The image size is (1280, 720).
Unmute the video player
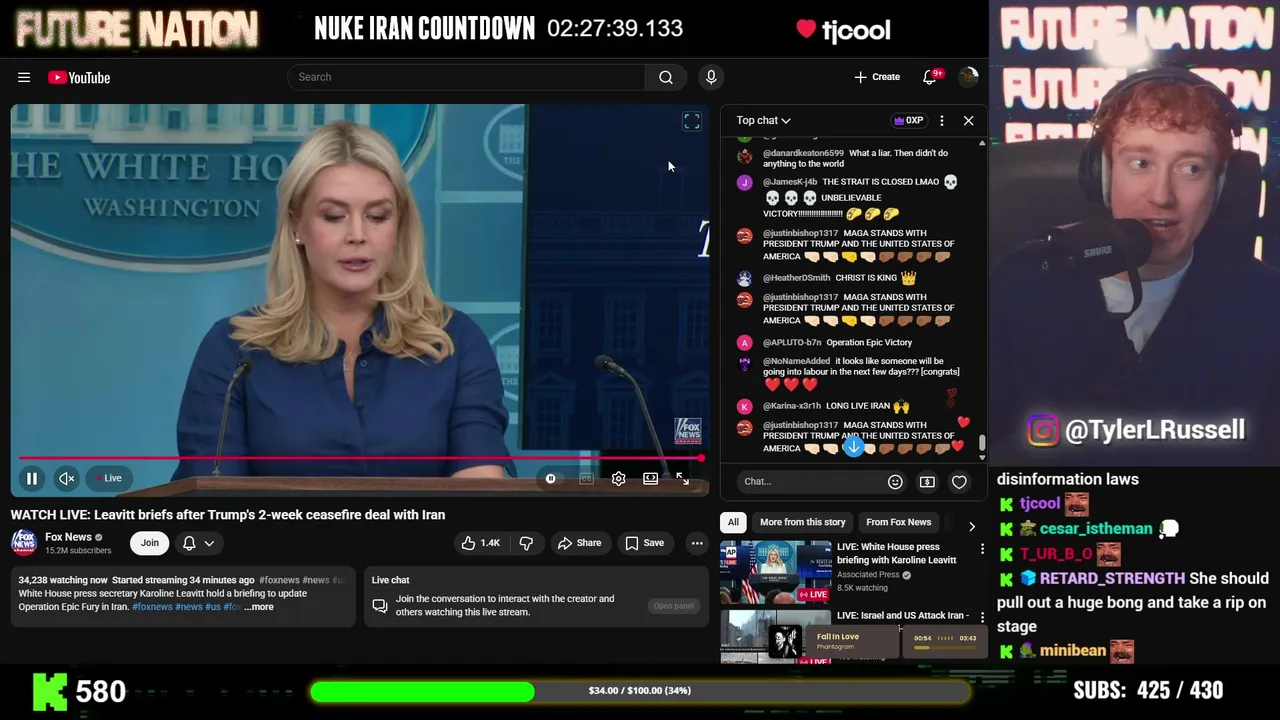click(66, 478)
